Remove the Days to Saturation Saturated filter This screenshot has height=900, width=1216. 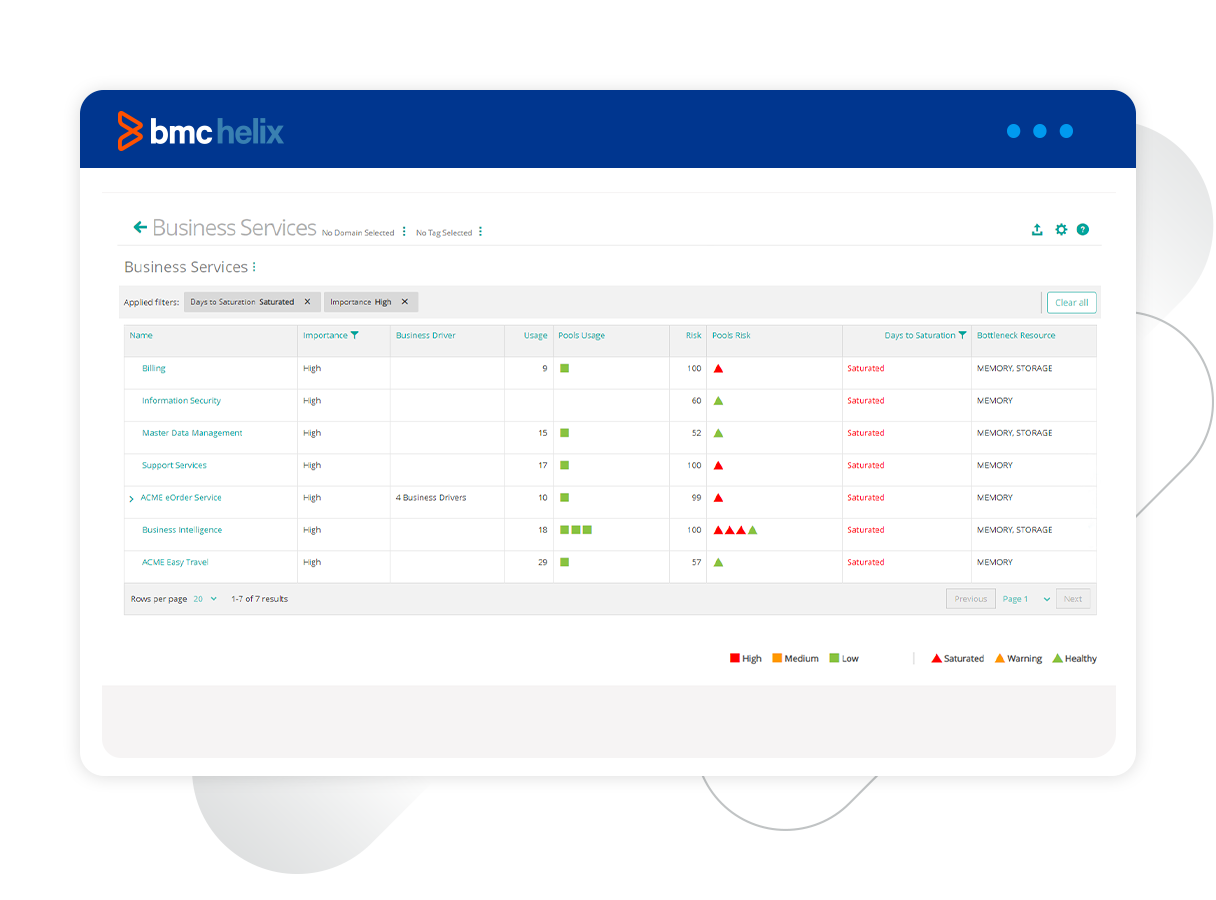coord(307,302)
